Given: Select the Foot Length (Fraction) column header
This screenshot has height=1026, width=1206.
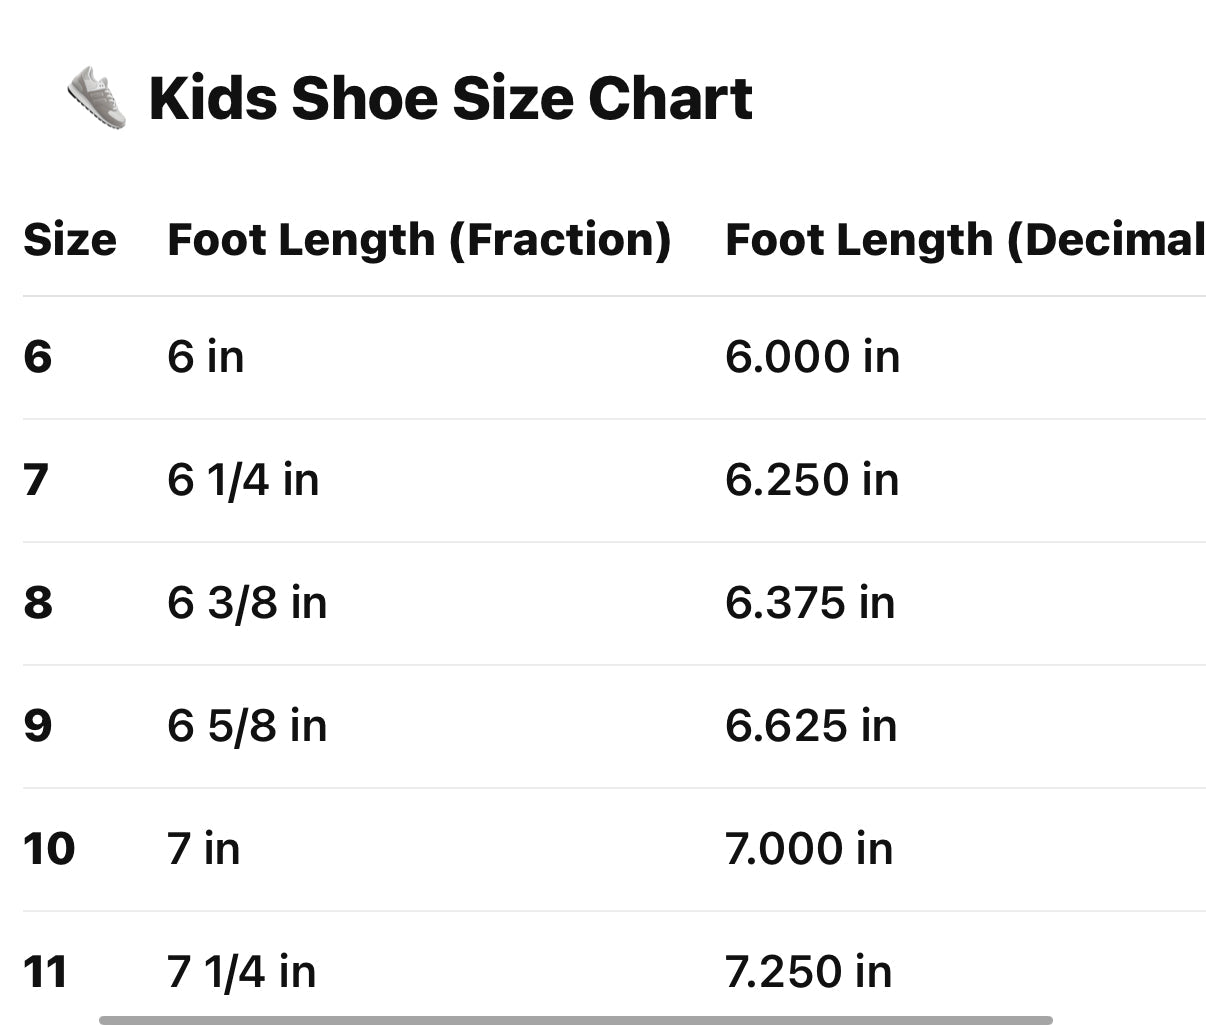Looking at the screenshot, I should (x=419, y=240).
